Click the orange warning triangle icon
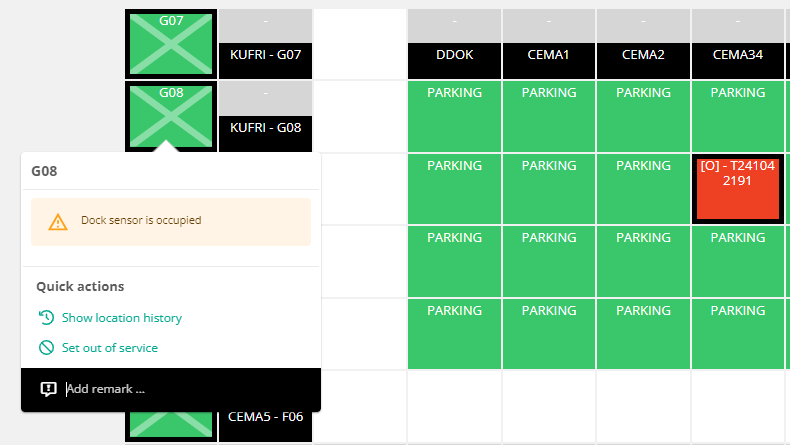 coord(58,222)
